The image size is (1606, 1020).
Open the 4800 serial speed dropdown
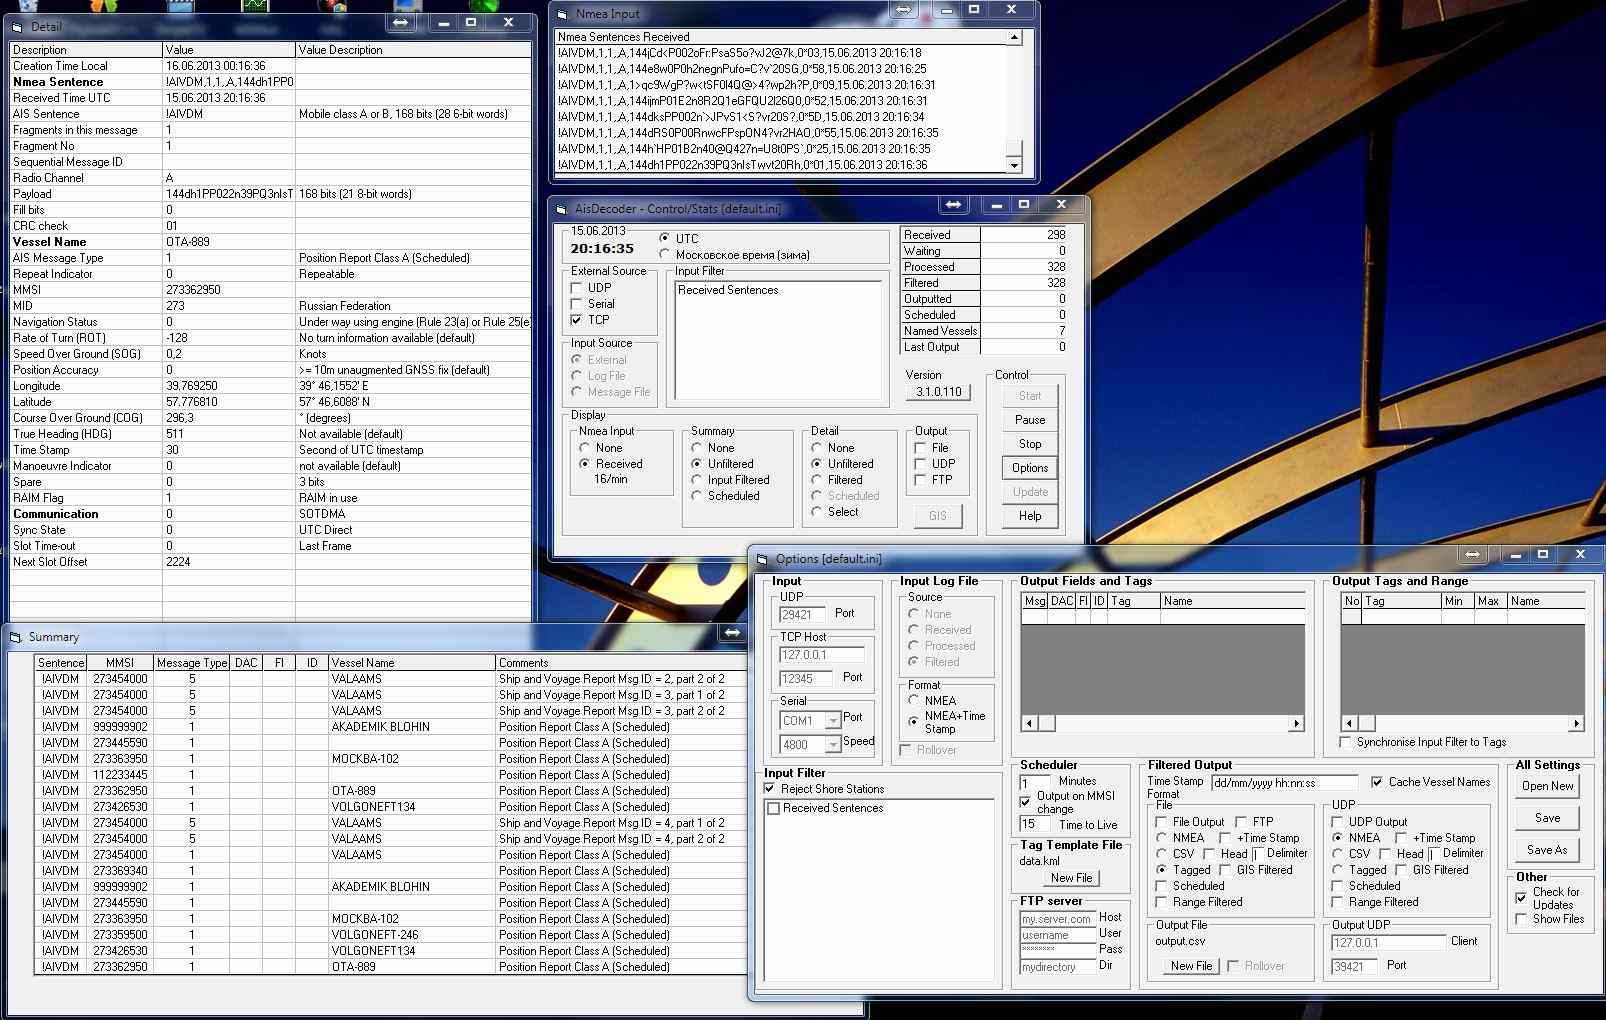click(x=832, y=745)
